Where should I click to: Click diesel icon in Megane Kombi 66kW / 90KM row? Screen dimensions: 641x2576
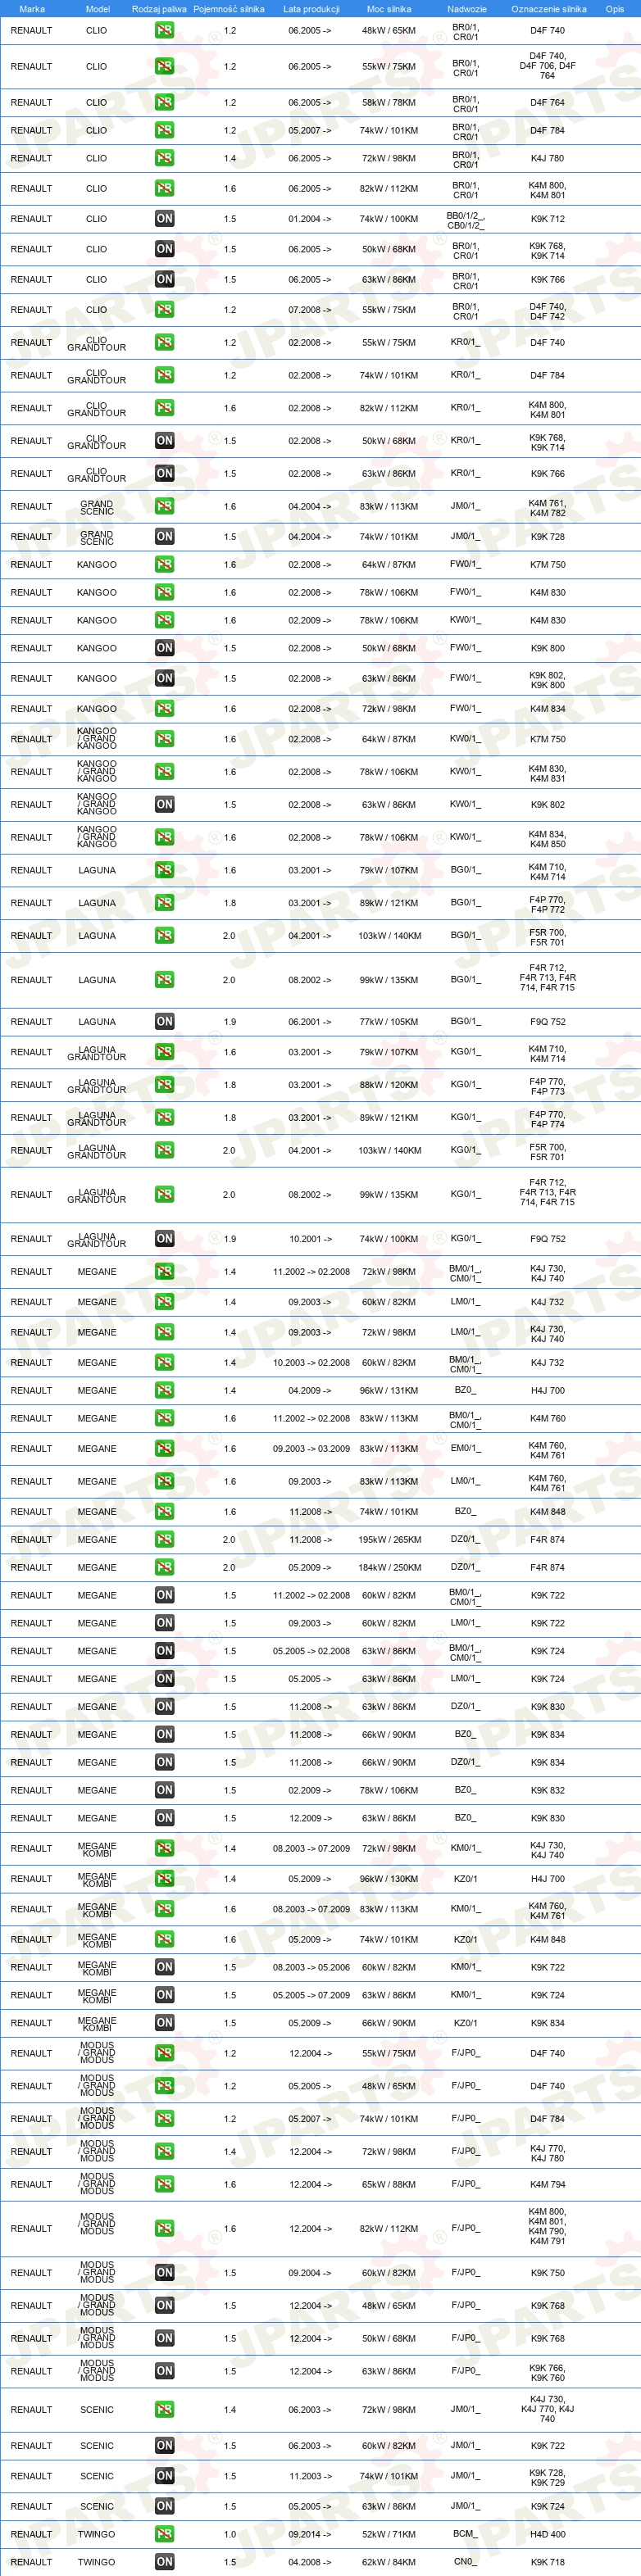pyautogui.click(x=164, y=2022)
